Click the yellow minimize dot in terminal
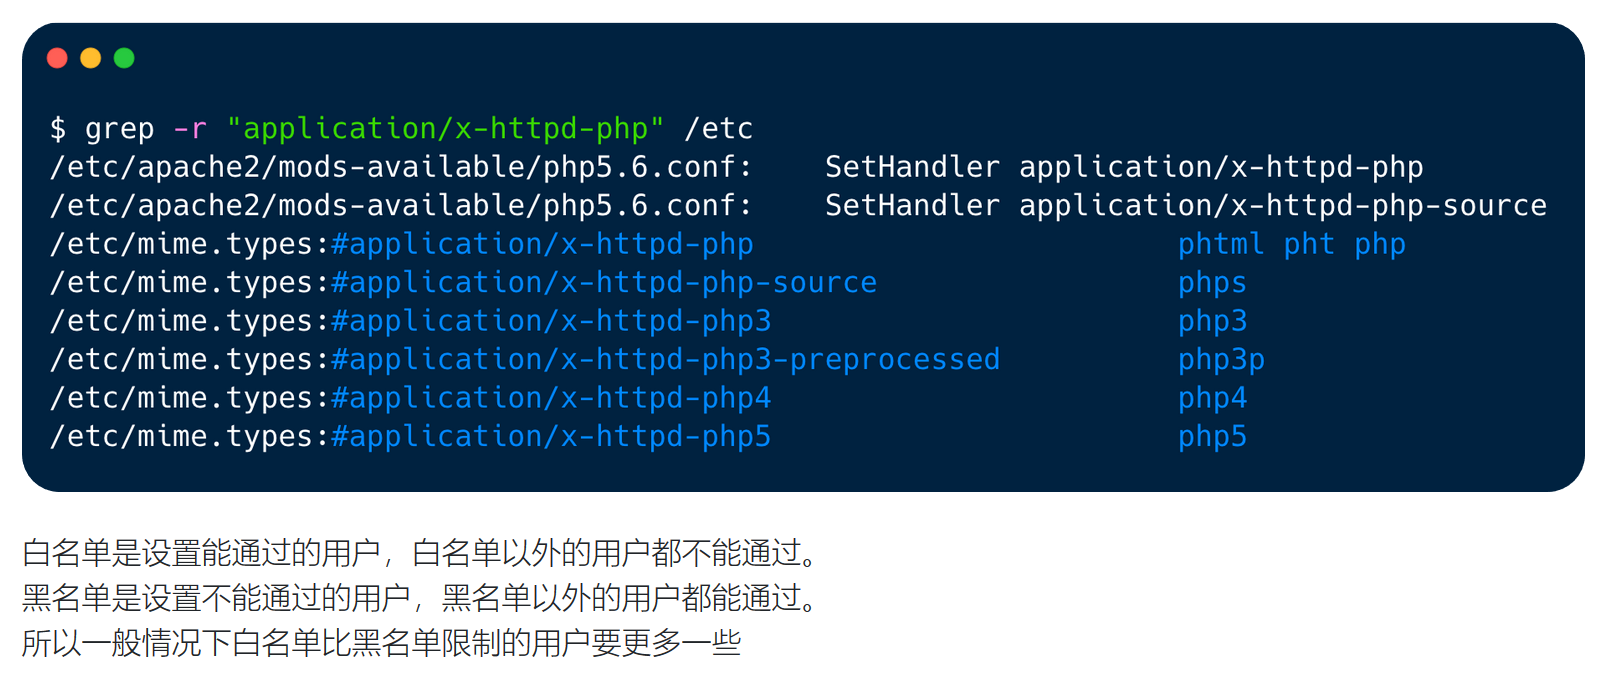1609x674 pixels. point(91,58)
